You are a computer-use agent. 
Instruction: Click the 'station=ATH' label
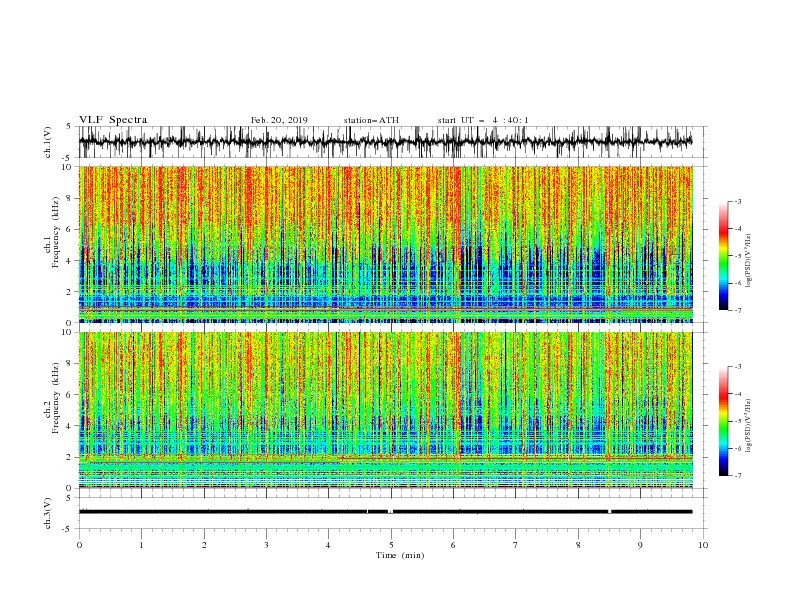(x=371, y=120)
